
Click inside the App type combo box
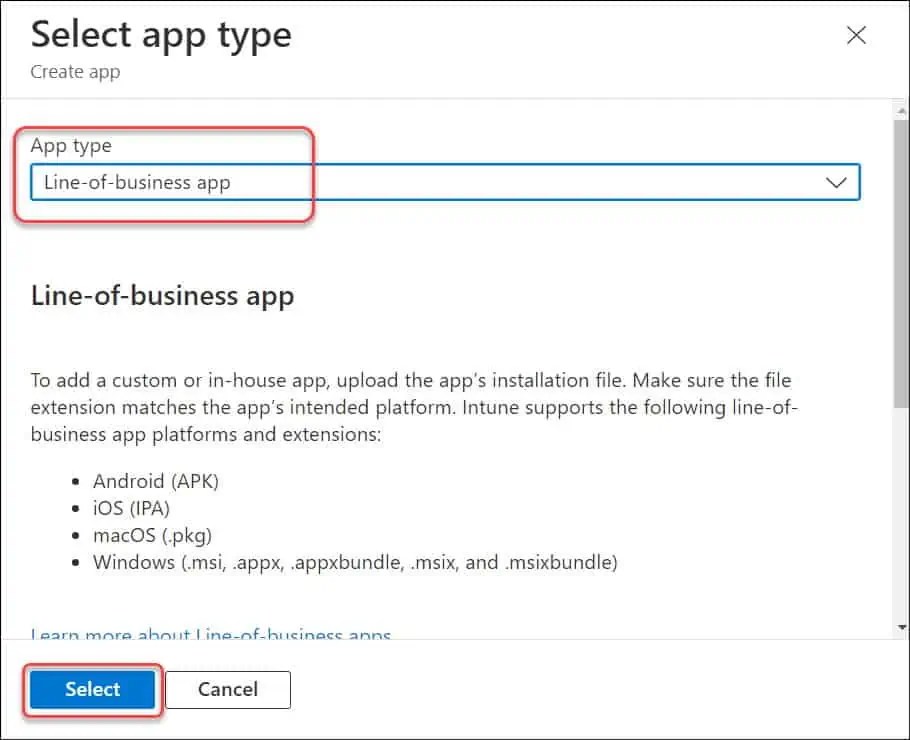point(300,182)
